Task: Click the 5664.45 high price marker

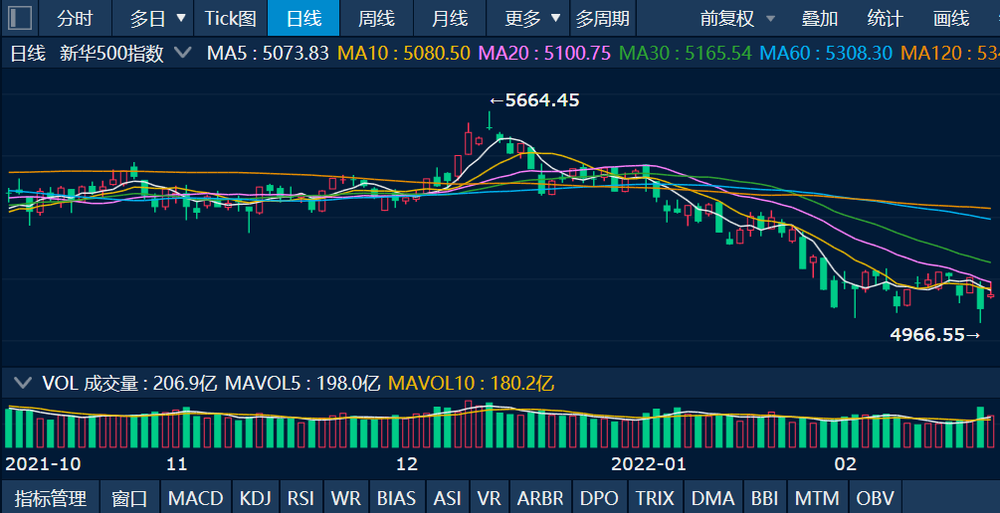Action: click(x=541, y=100)
